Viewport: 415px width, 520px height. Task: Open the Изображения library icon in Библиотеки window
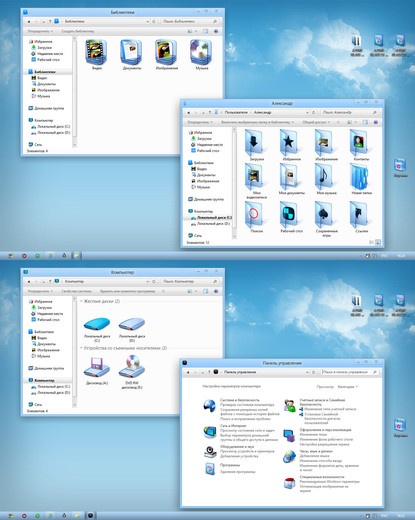point(166,52)
